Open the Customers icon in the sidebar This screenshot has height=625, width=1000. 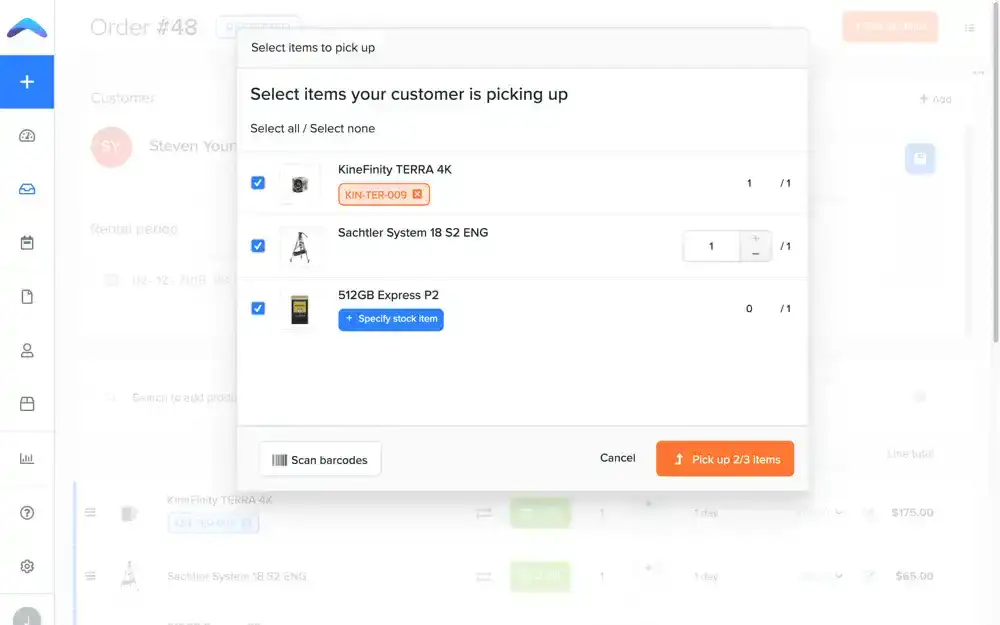[27, 350]
